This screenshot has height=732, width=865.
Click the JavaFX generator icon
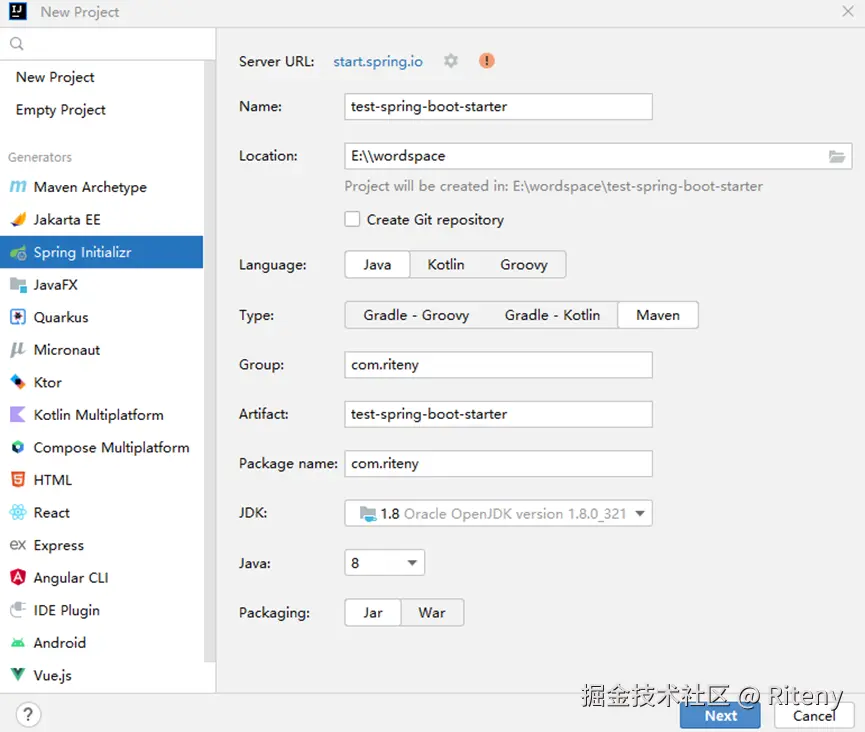click(18, 285)
